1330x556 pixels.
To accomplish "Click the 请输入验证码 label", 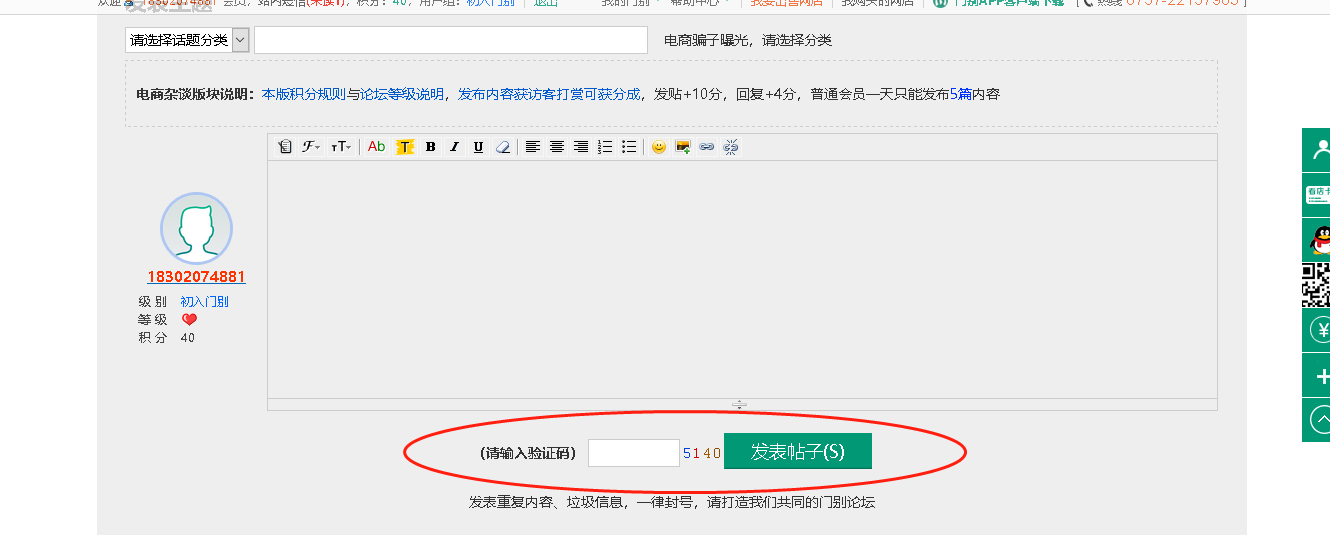I will pyautogui.click(x=528, y=453).
